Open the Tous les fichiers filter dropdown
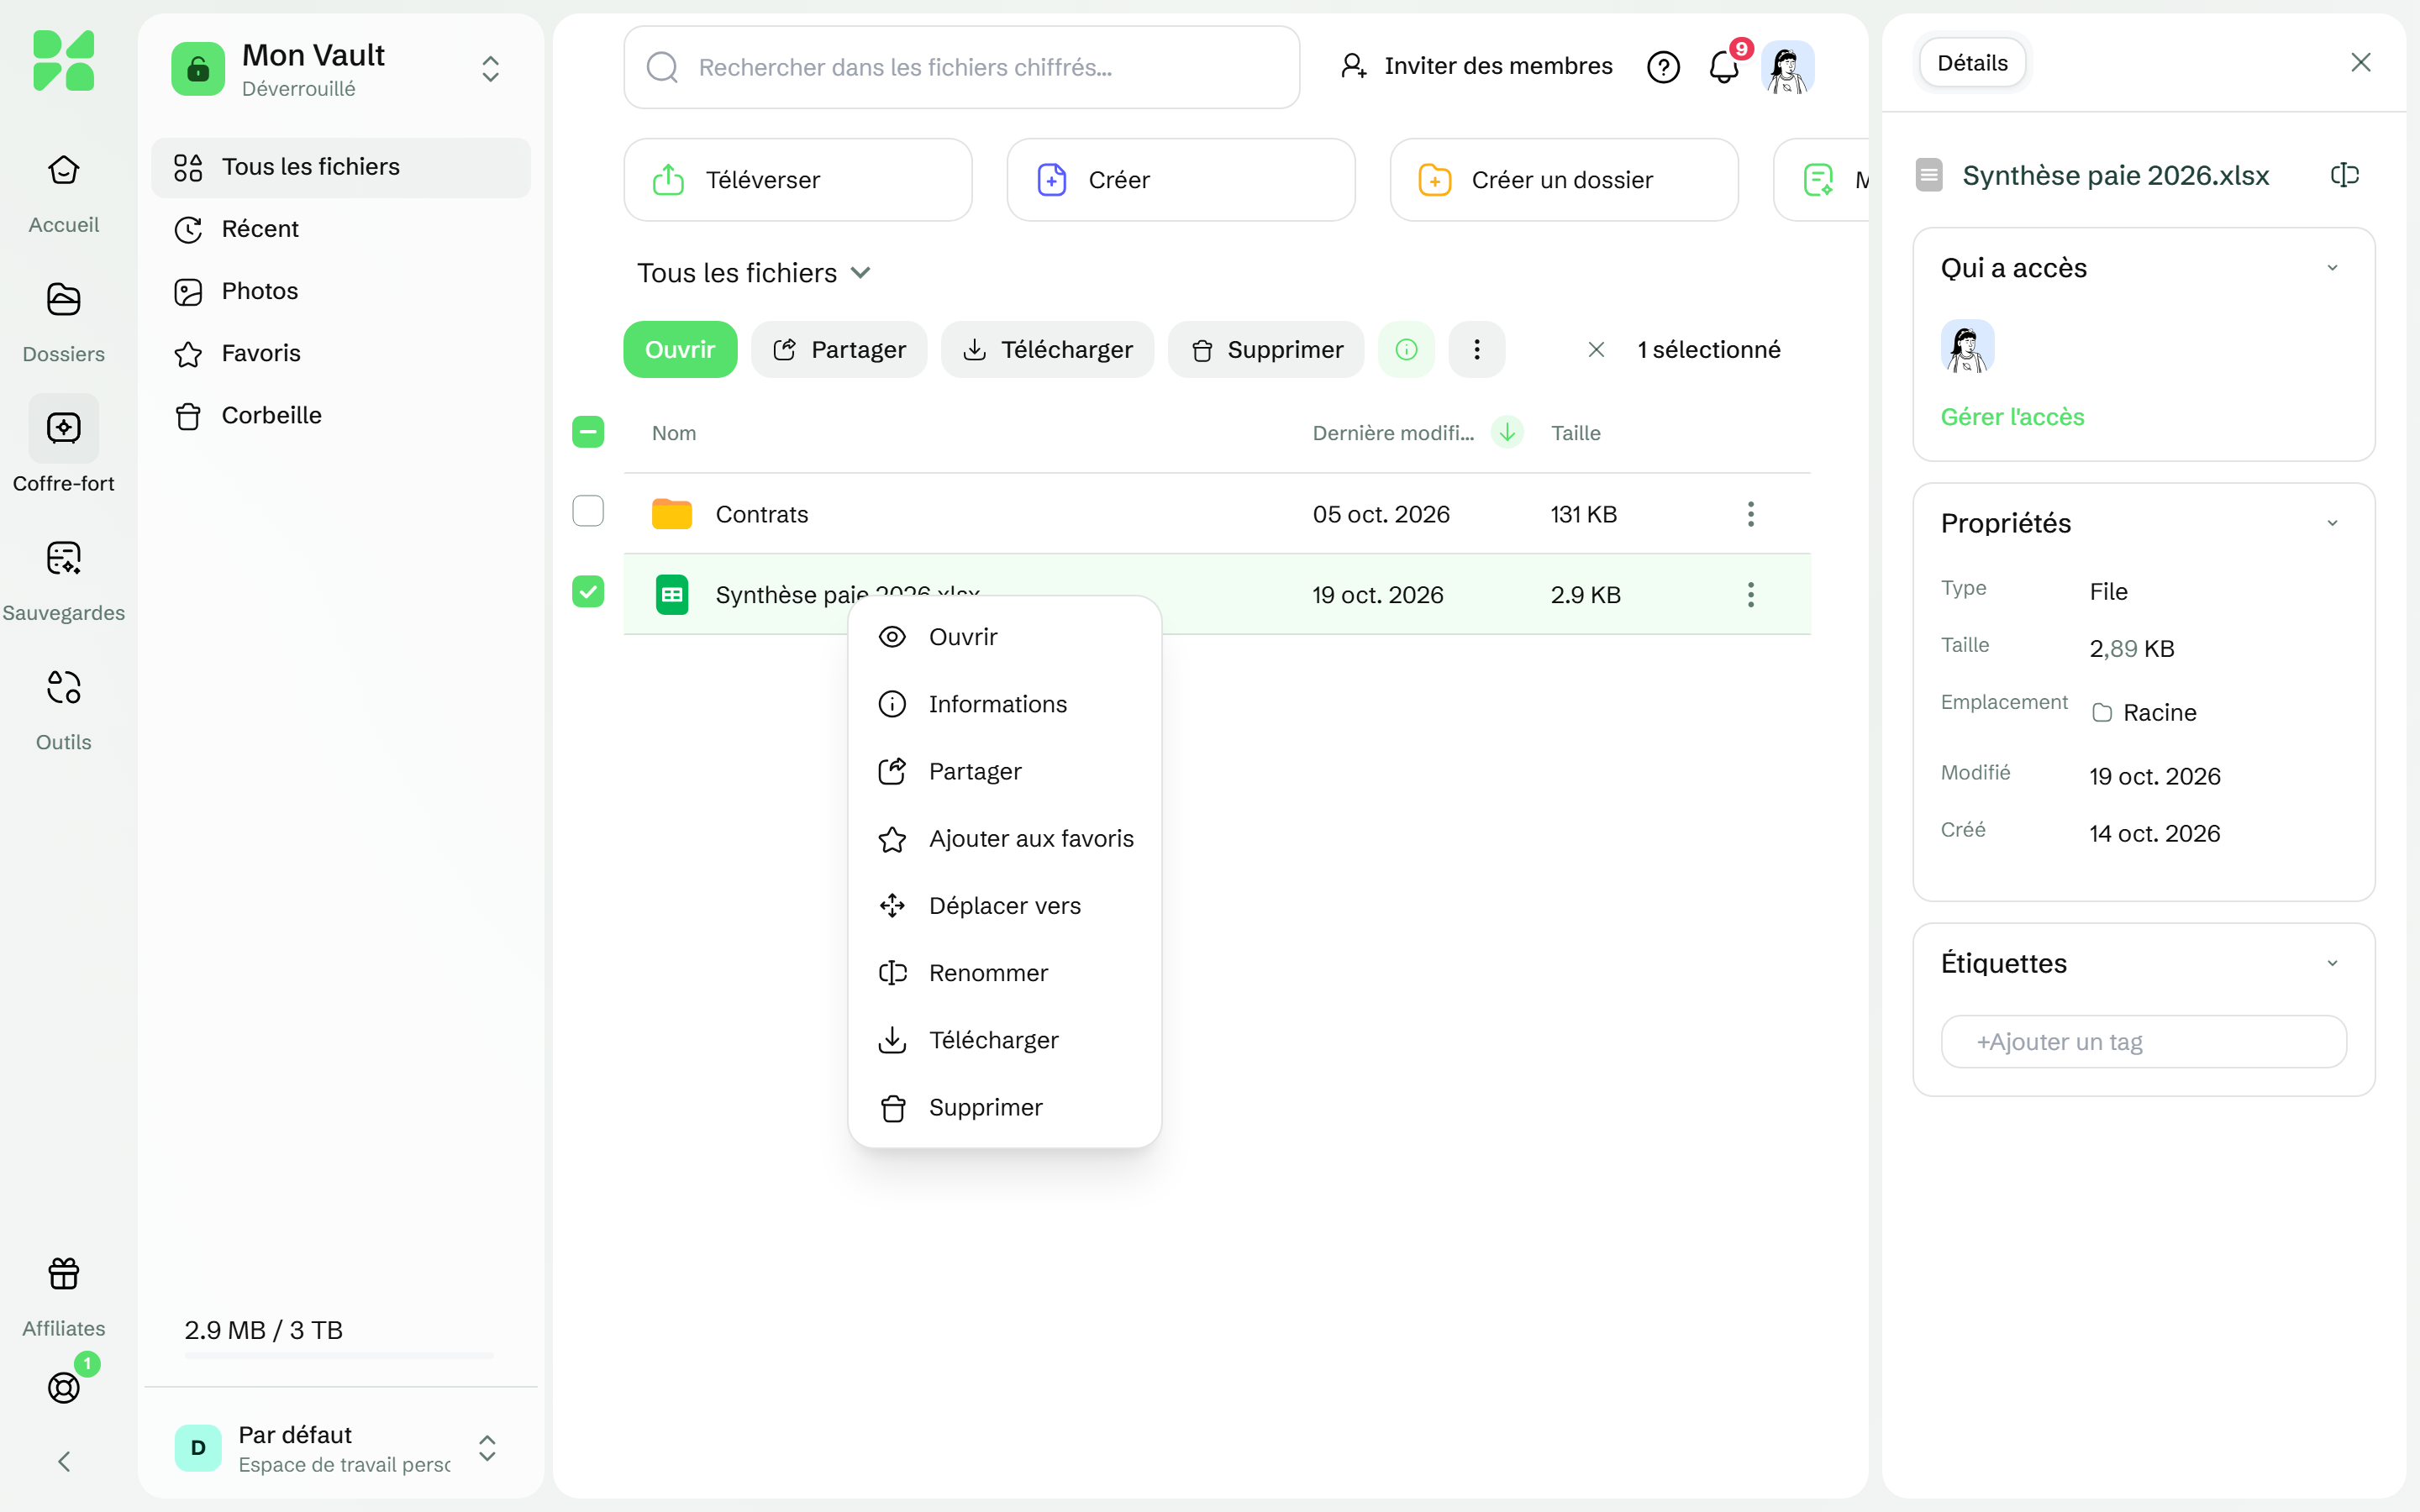Screen dimensions: 2420x1512 754,273
